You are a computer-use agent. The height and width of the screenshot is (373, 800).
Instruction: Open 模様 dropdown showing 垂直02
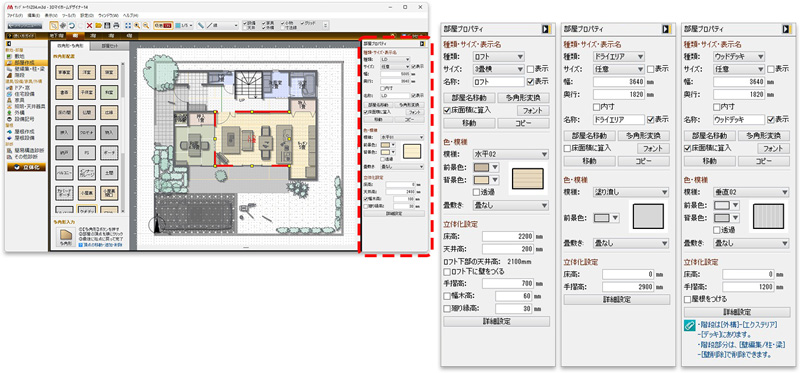click(x=751, y=192)
